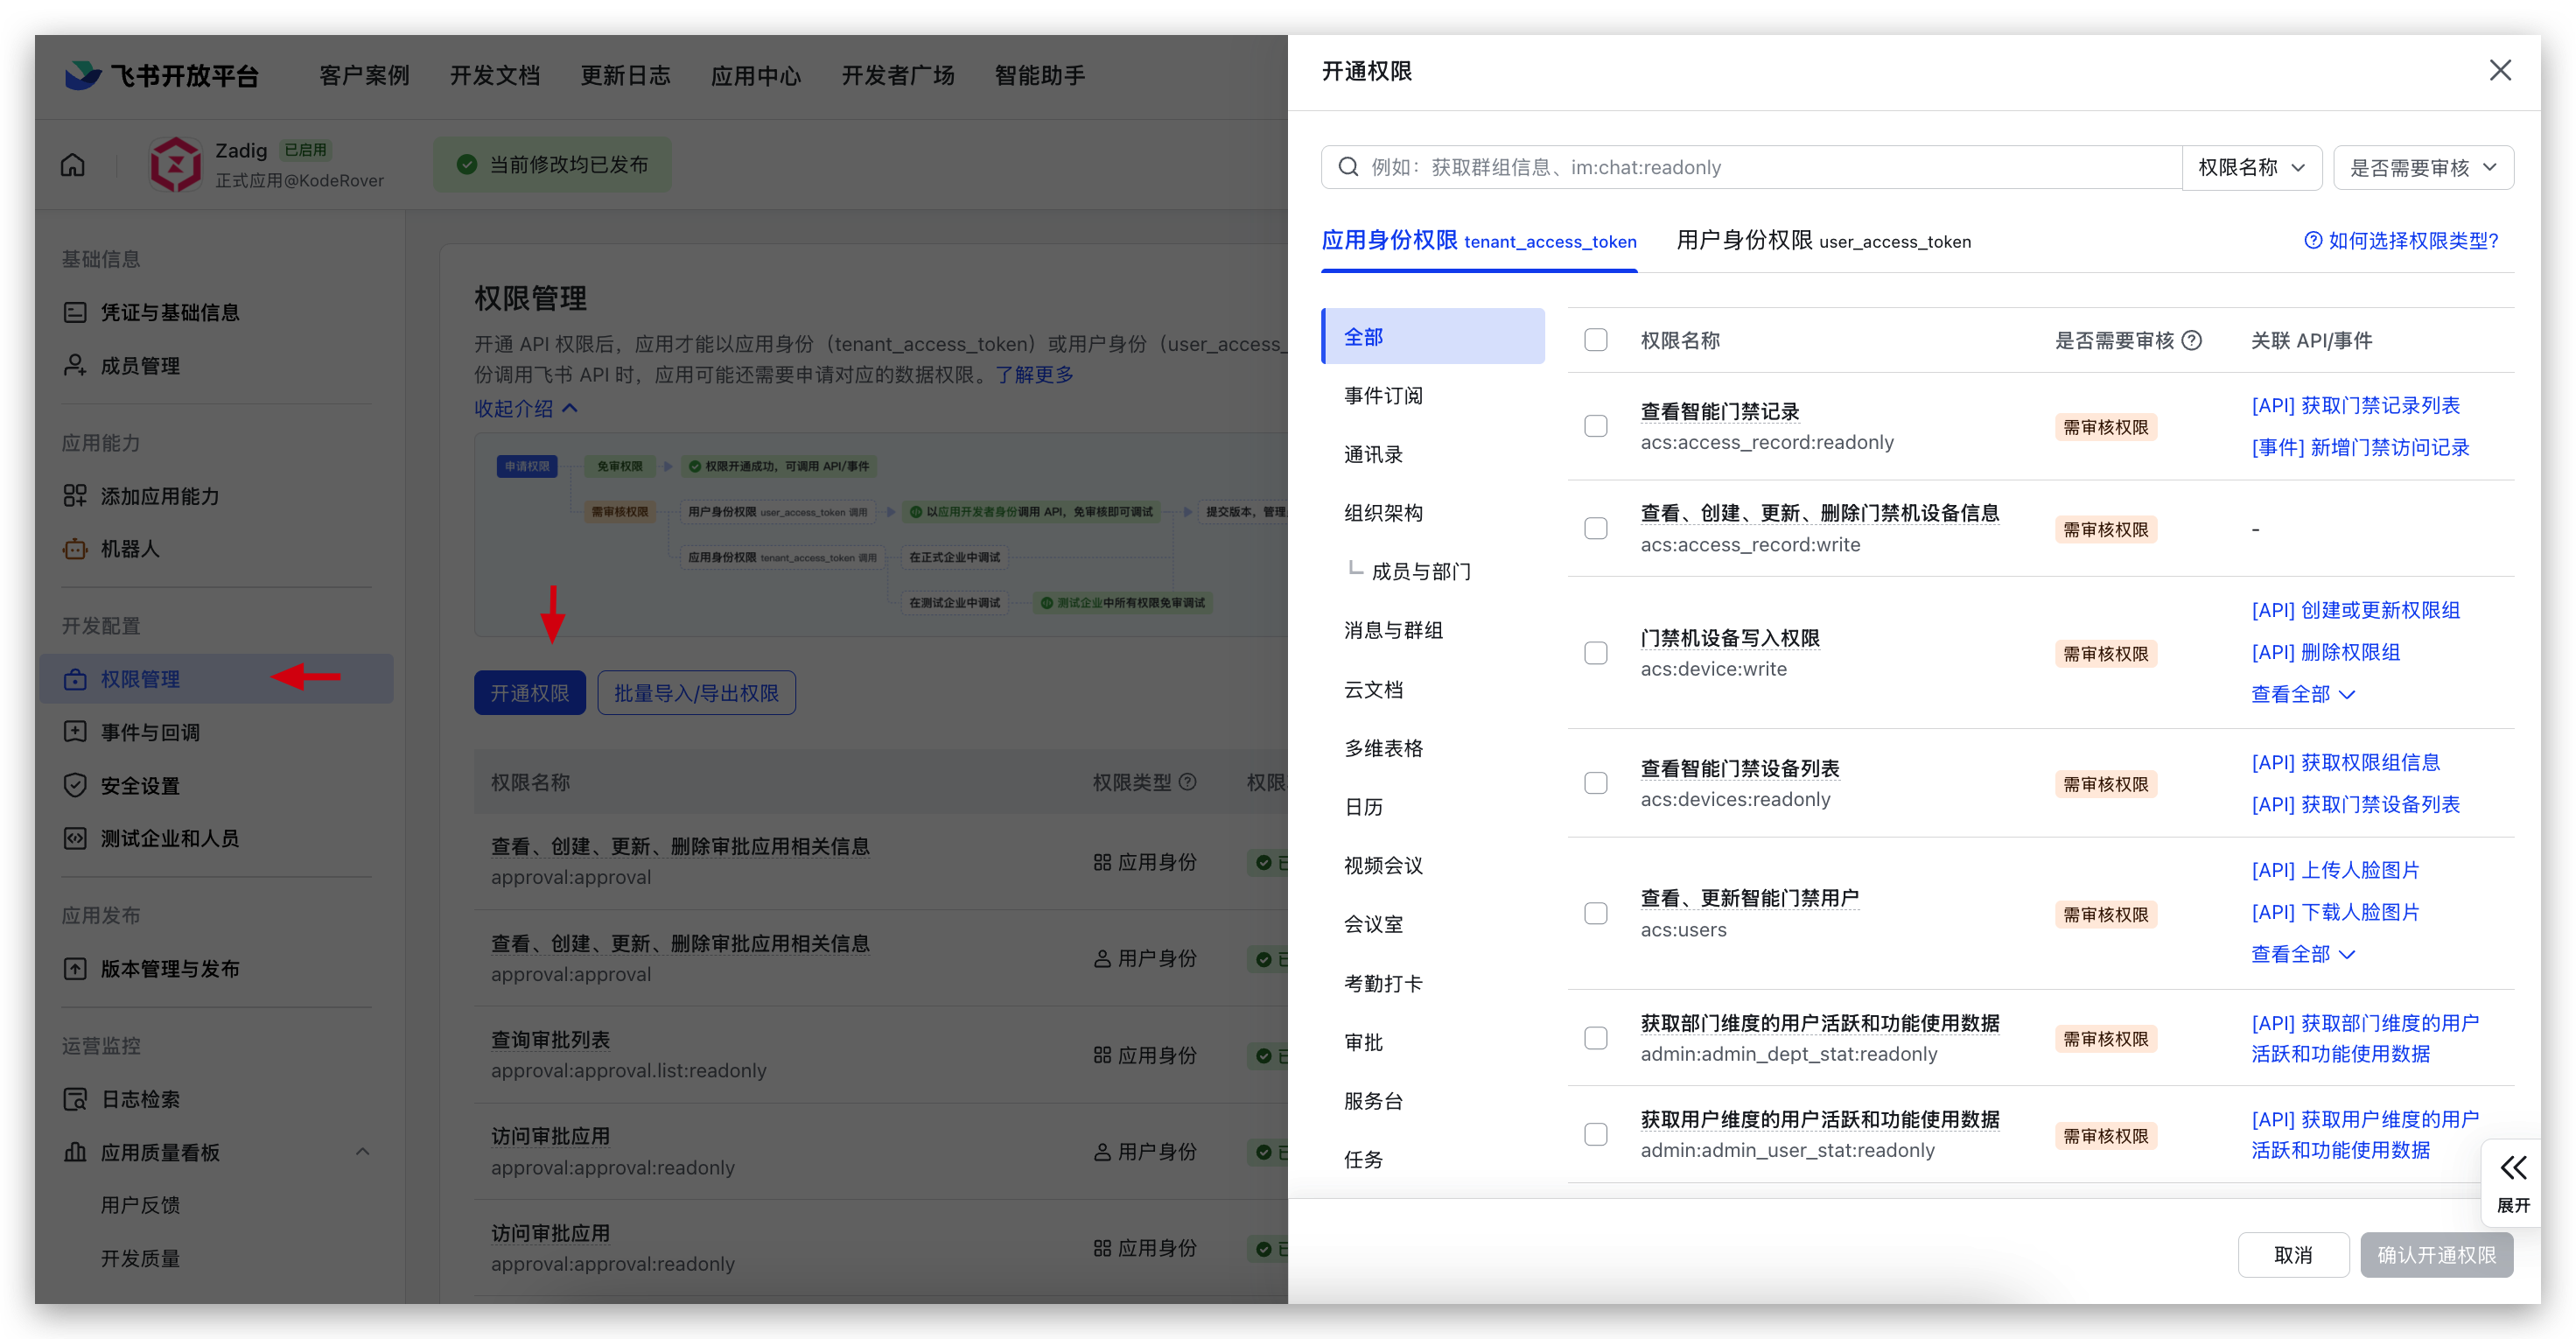This screenshot has width=2576, height=1339.
Task: Click the 安全设置 shield icon in the sidebar
Action: point(75,785)
